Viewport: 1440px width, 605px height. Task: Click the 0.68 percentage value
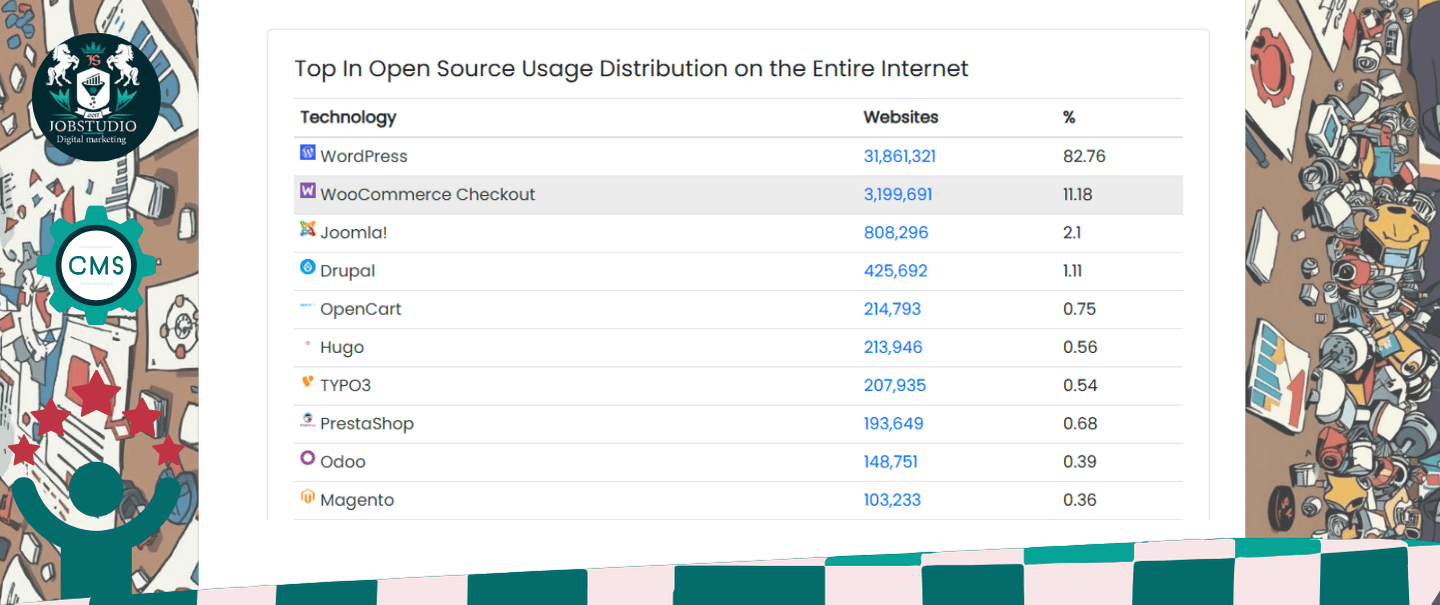click(x=1080, y=423)
